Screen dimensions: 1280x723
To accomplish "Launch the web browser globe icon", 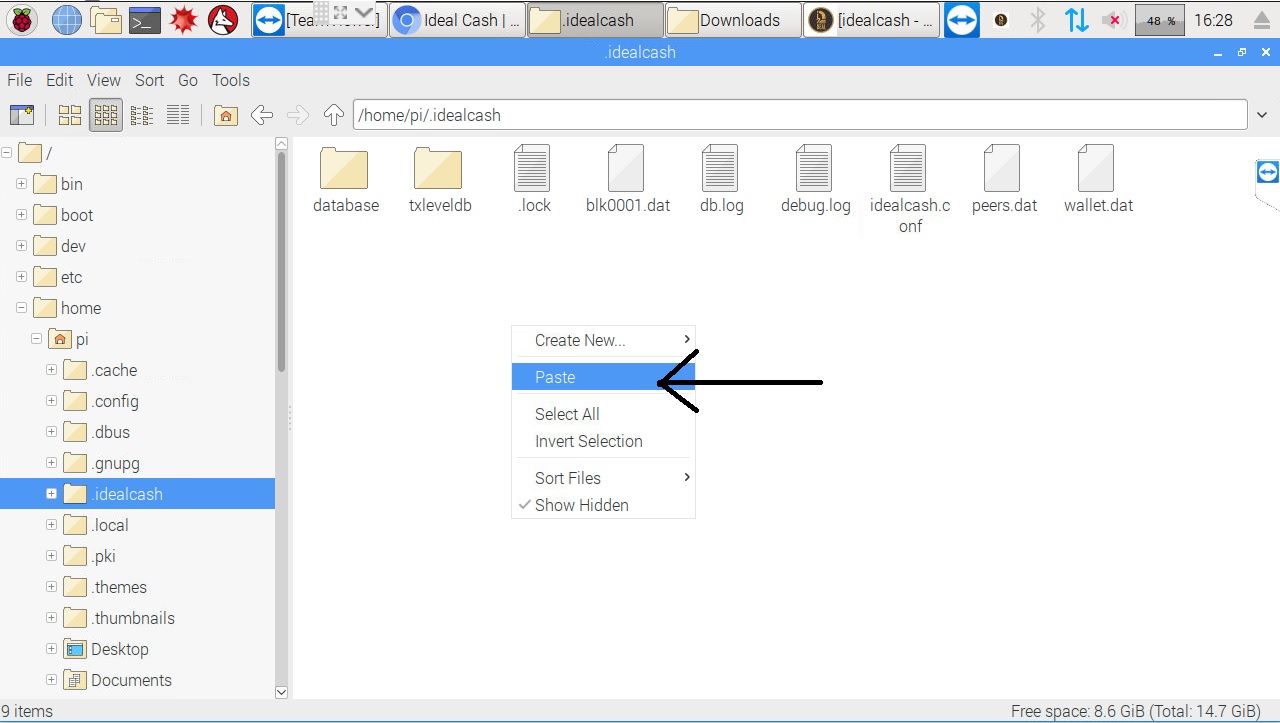I will (x=66, y=19).
